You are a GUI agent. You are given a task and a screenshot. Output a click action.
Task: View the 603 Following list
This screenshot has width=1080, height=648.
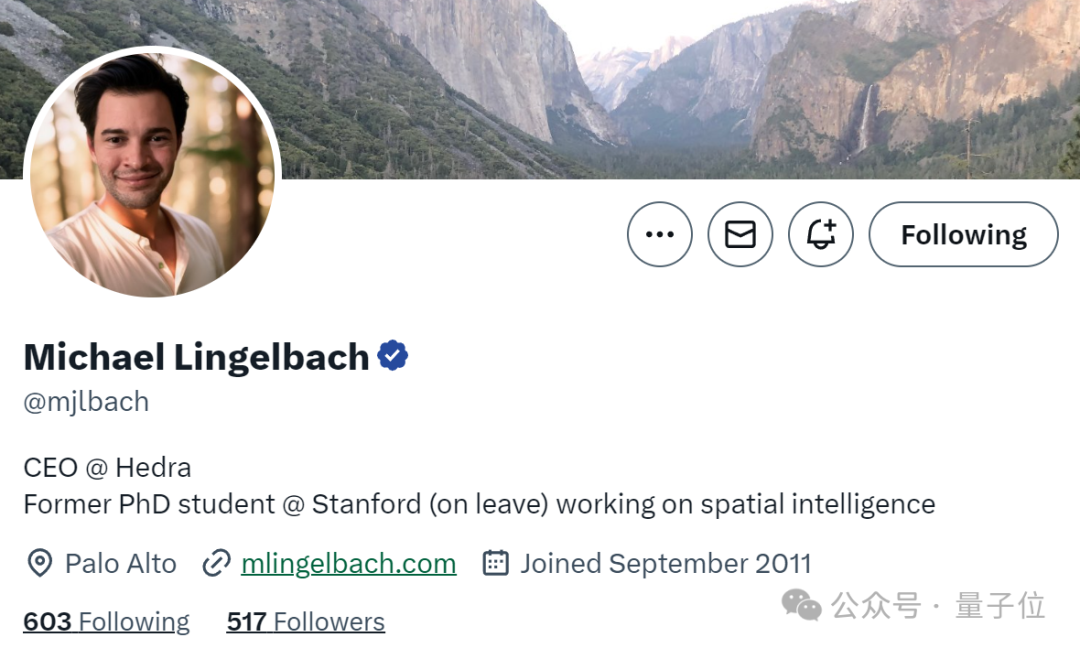point(106,622)
